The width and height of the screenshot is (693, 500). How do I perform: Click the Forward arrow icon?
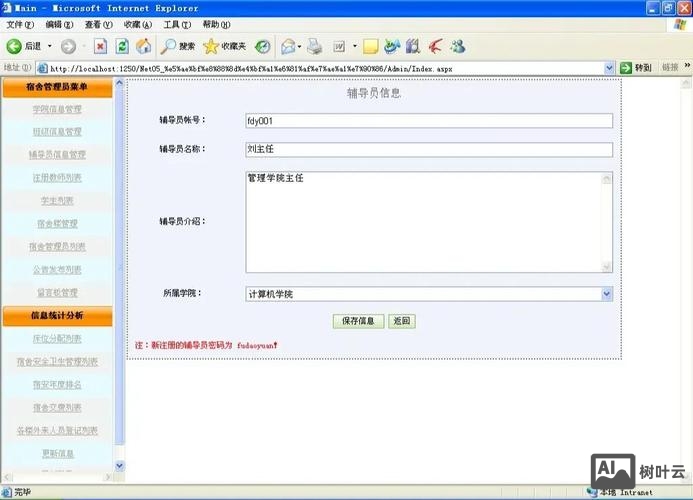68,46
